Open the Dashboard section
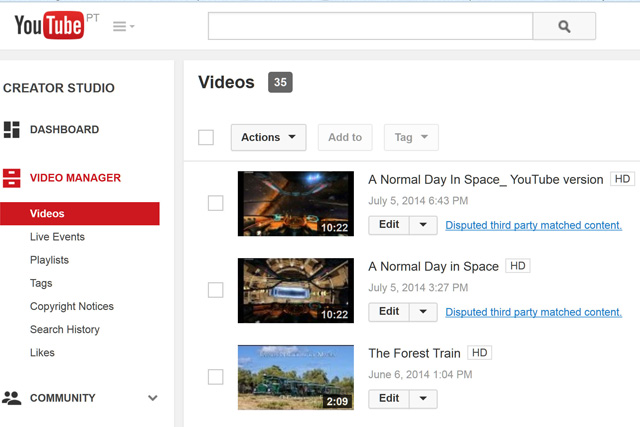The image size is (640, 427). [x=64, y=129]
